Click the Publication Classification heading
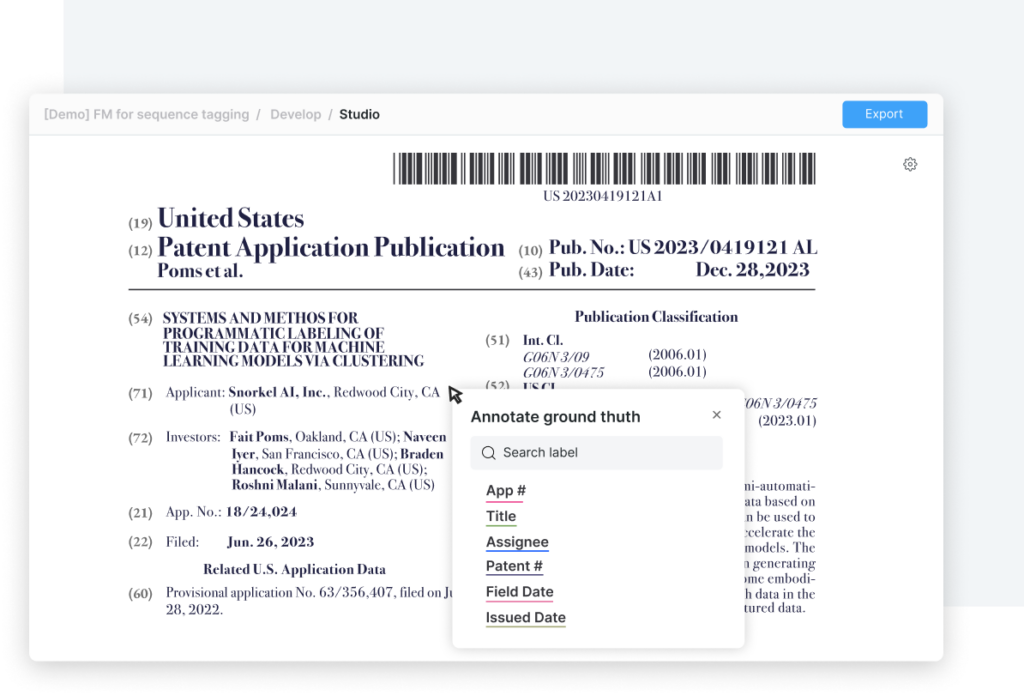This screenshot has width=1024, height=696. coord(656,317)
